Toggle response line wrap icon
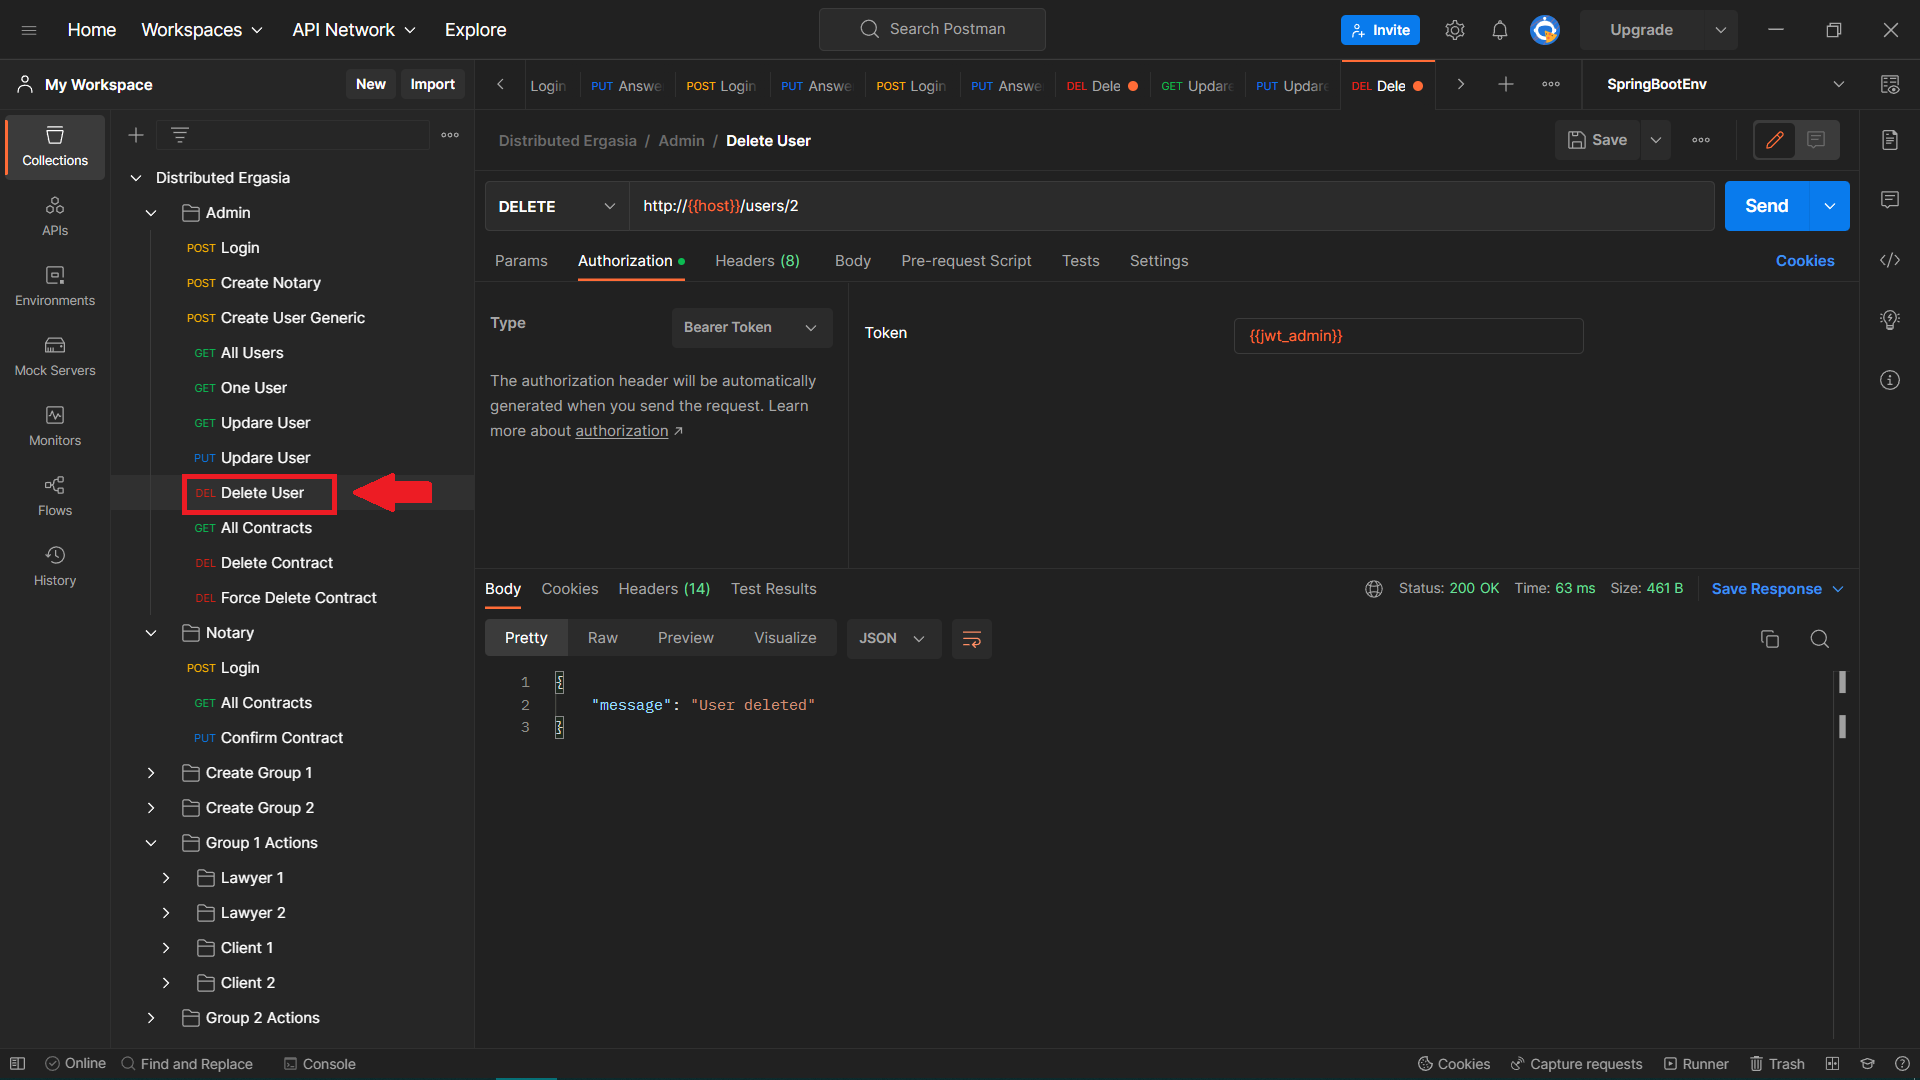 (972, 639)
